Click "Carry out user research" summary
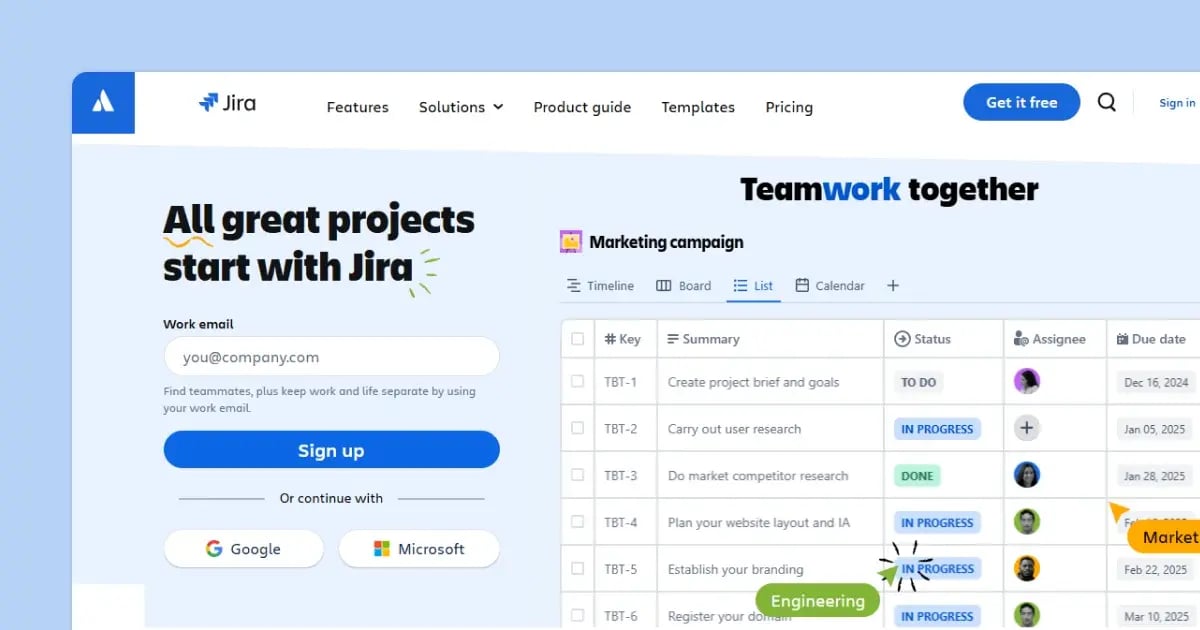Screen dimensions: 1200x630 click(x=734, y=429)
